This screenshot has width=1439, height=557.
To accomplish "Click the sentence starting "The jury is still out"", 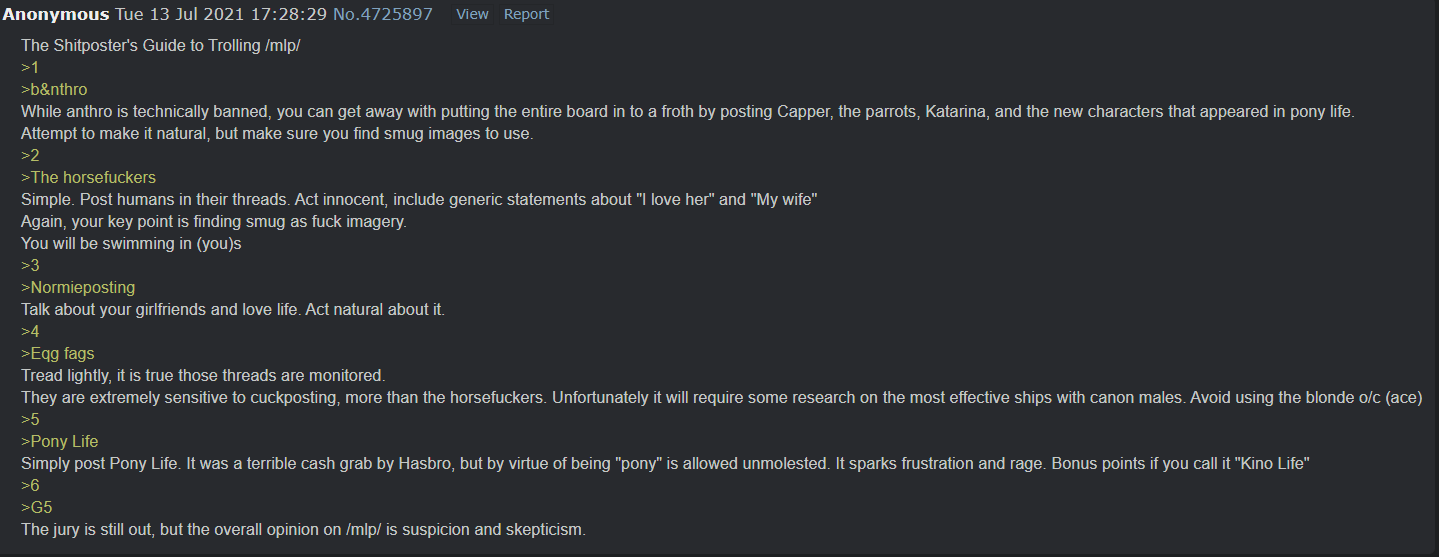I will click(303, 530).
